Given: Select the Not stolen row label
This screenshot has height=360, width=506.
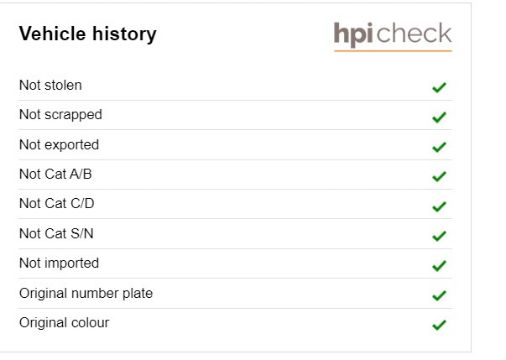Looking at the screenshot, I should pyautogui.click(x=50, y=85).
